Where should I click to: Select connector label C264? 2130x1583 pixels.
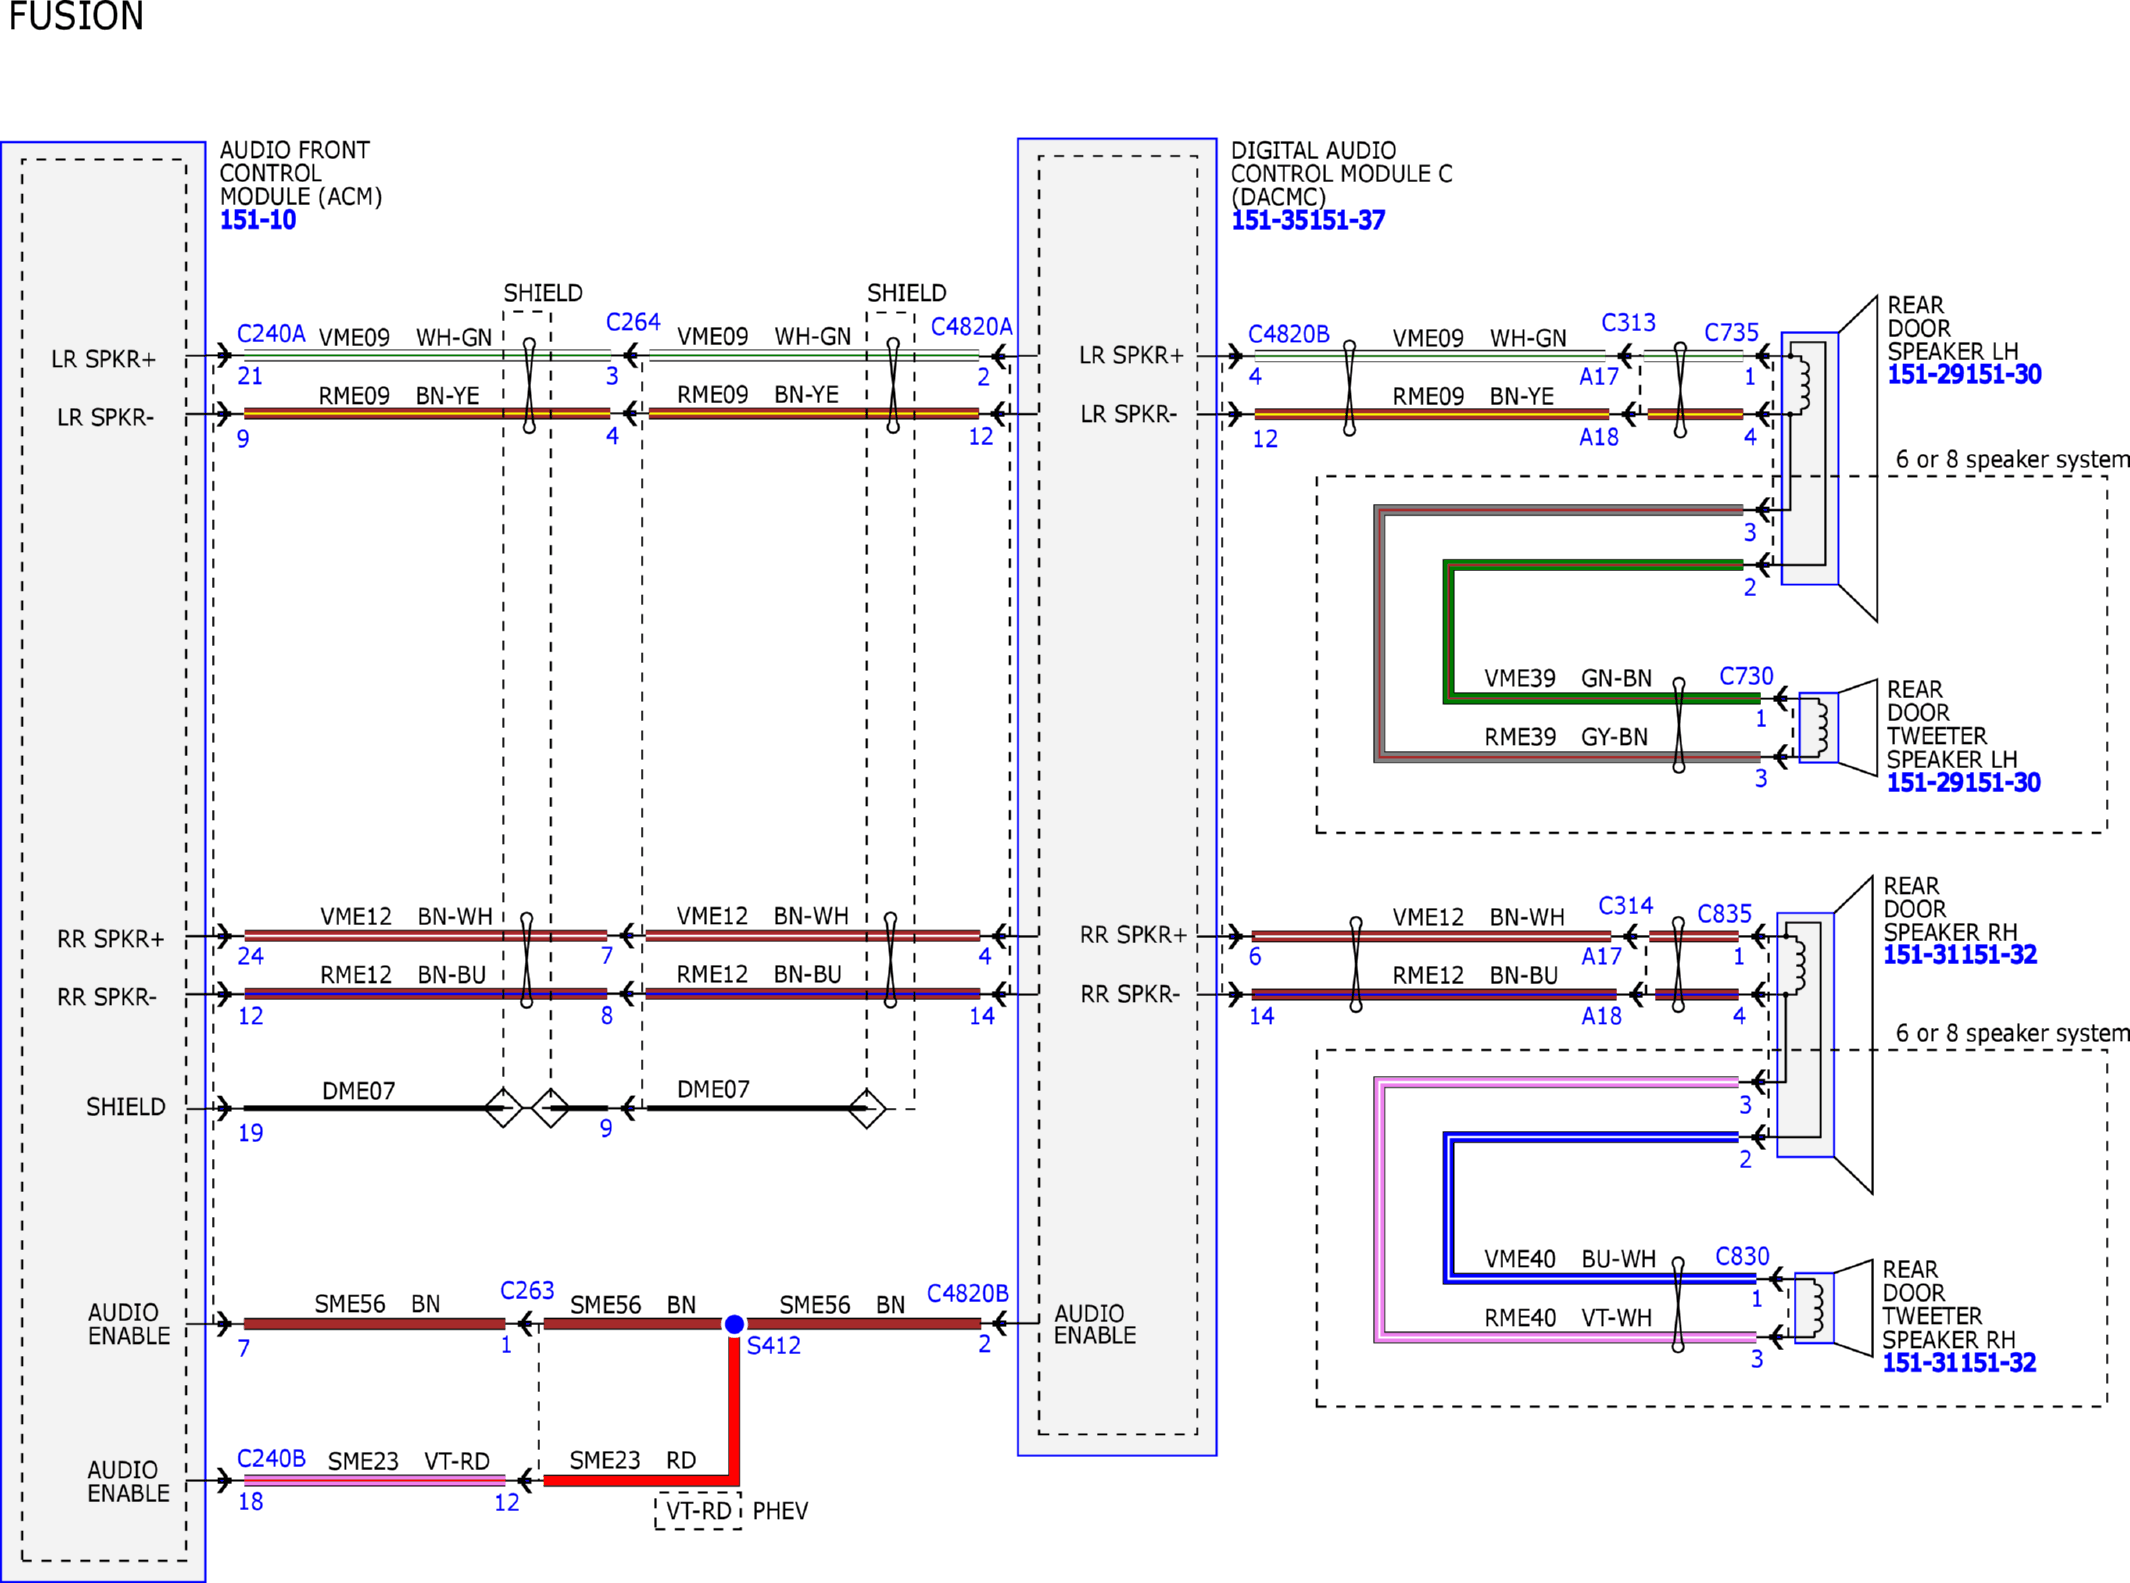click(633, 323)
